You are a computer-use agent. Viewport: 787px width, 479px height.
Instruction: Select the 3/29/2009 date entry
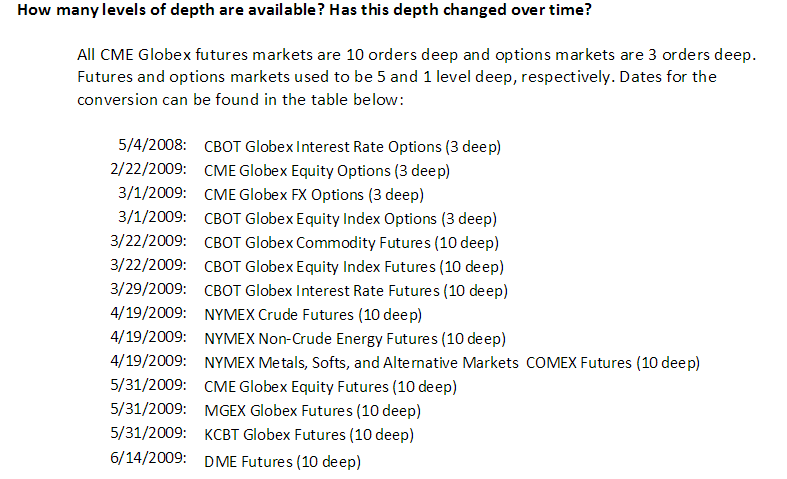148,289
